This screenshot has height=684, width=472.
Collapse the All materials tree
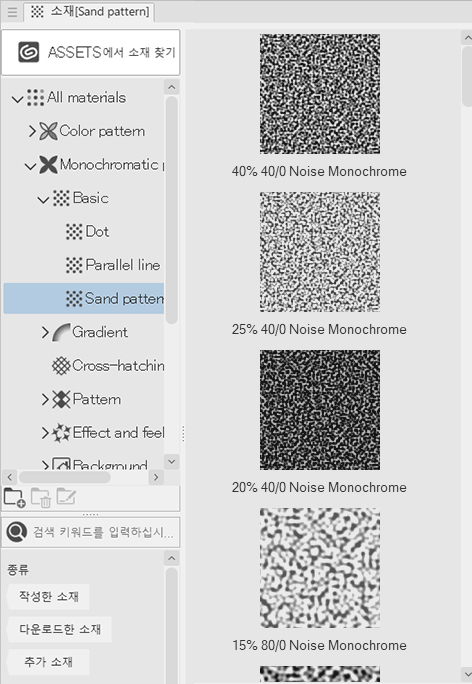pos(17,99)
